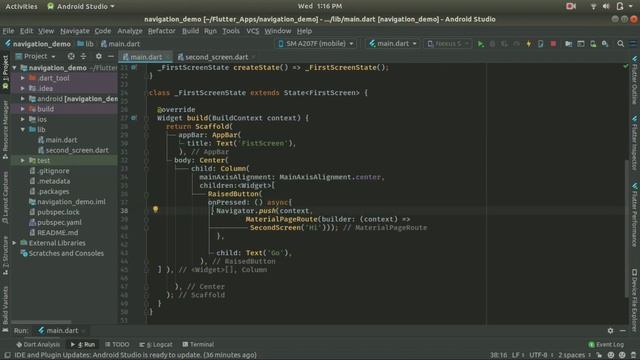
Task: Toggle Resource Manager side tab
Action: point(5,130)
